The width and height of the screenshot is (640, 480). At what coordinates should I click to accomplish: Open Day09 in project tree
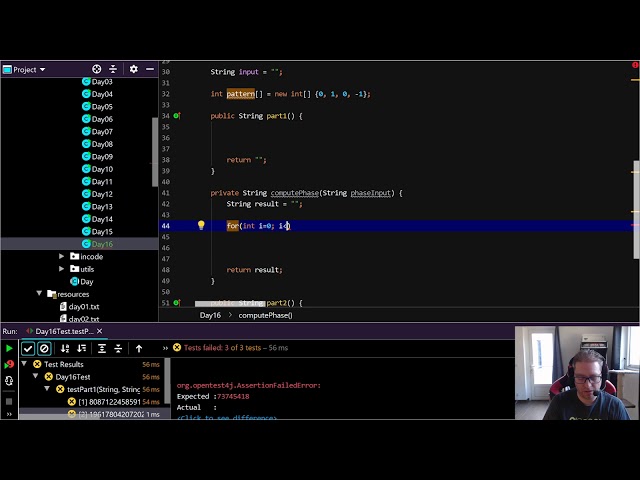coord(102,157)
